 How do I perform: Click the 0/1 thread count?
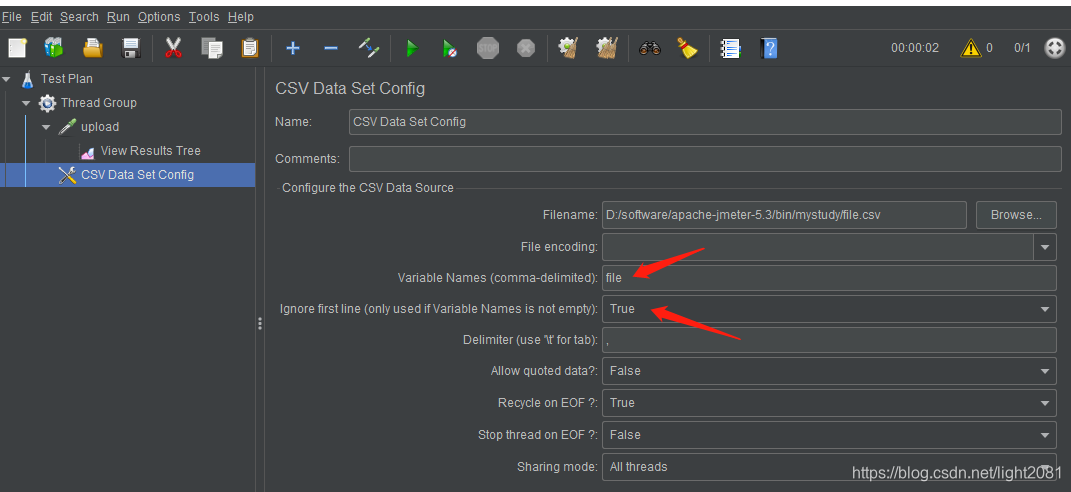[1023, 48]
